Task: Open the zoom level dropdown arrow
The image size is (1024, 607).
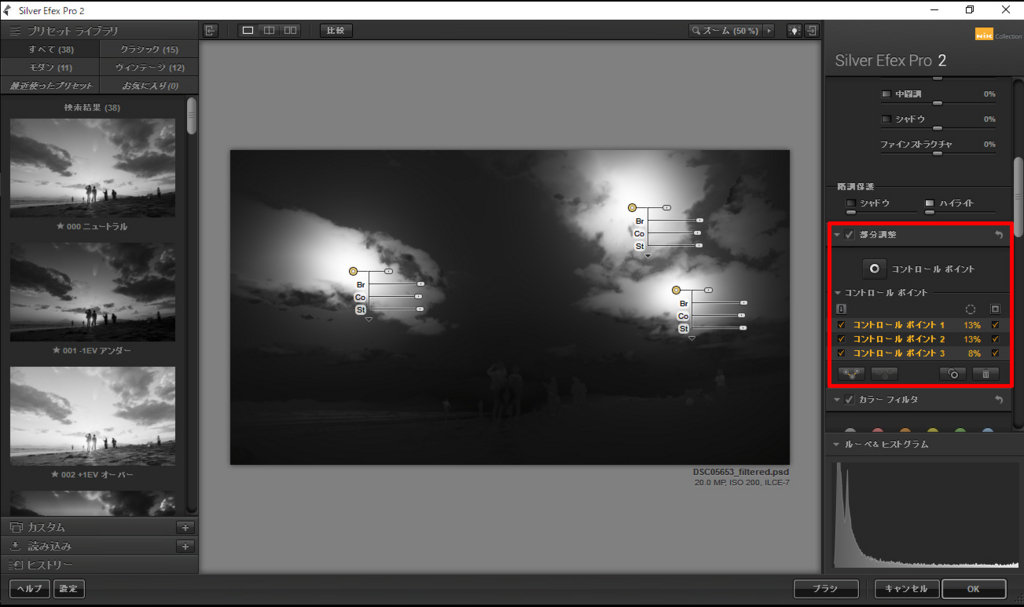Action: tap(769, 30)
